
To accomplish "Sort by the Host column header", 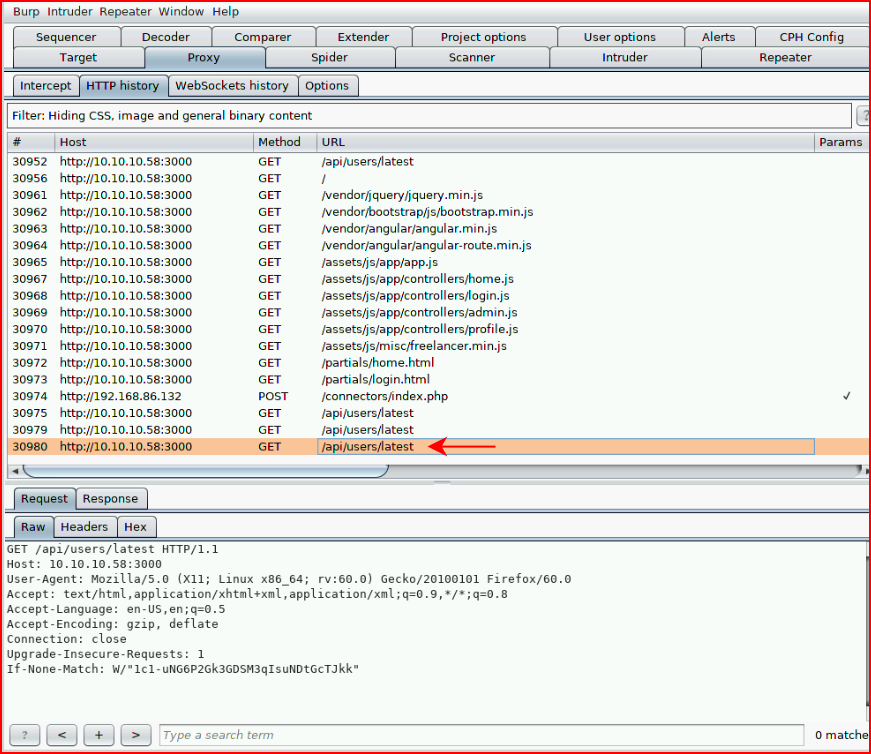I will coord(154,142).
